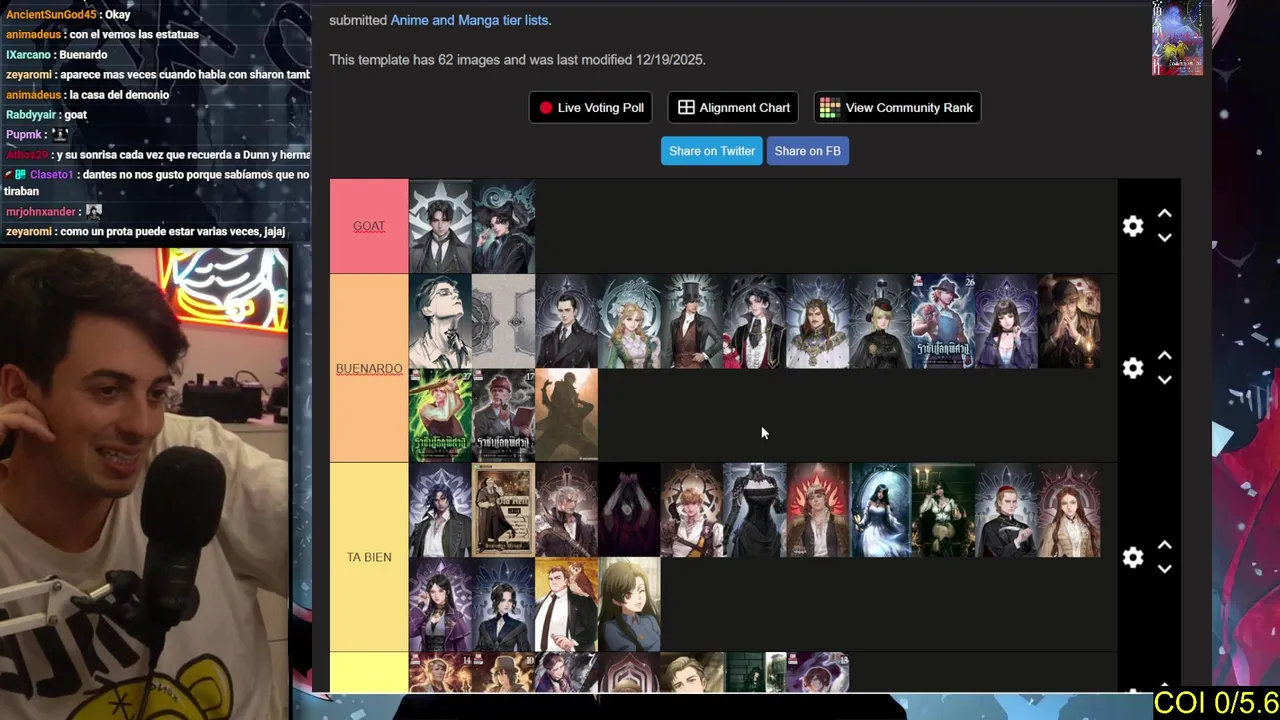
Task: Select the blue captain card numbered 26
Action: [943, 321]
